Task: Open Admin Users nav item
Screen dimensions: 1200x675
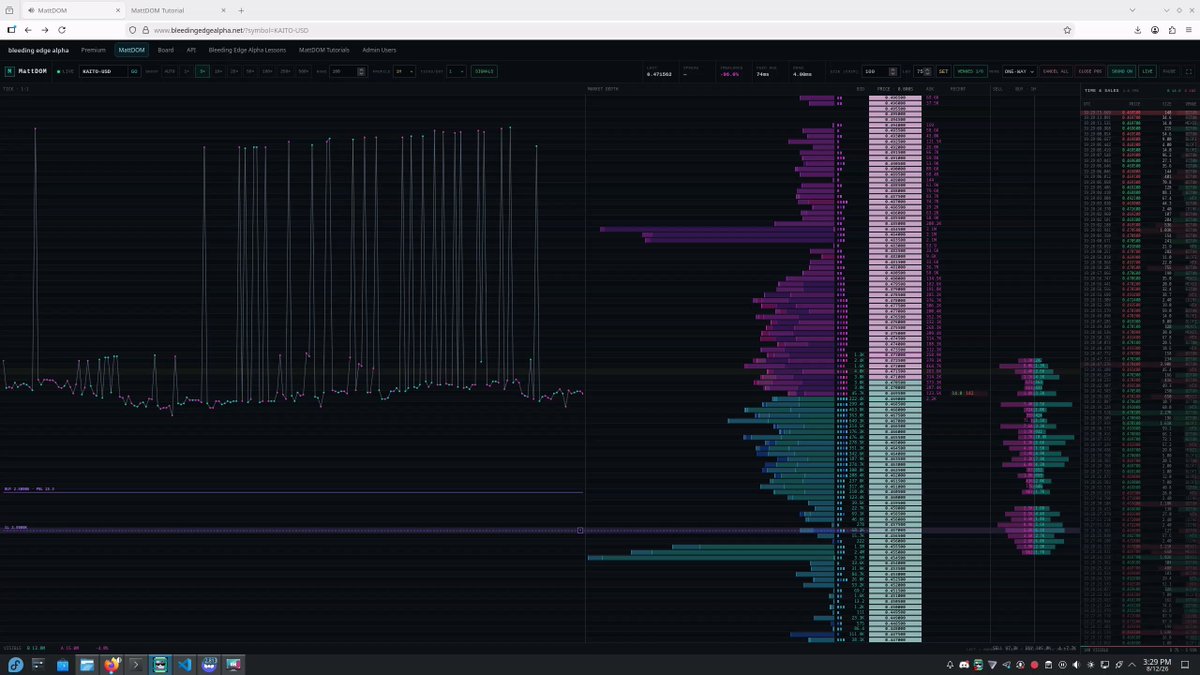Action: pos(379,49)
